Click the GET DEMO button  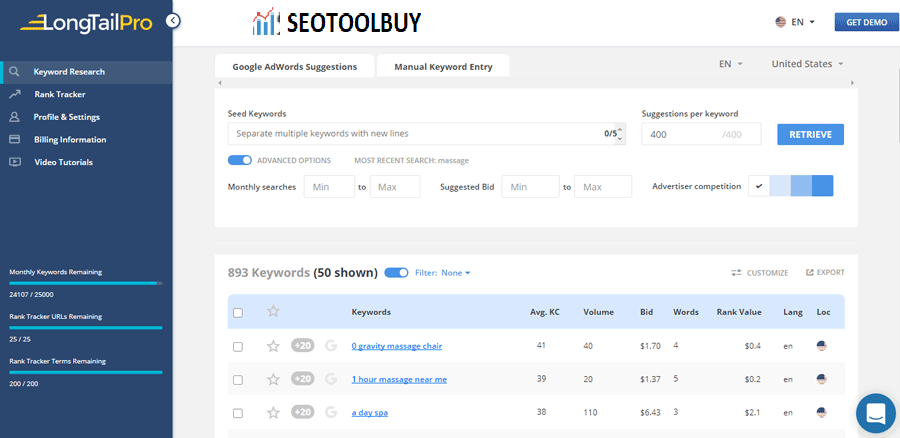(866, 22)
